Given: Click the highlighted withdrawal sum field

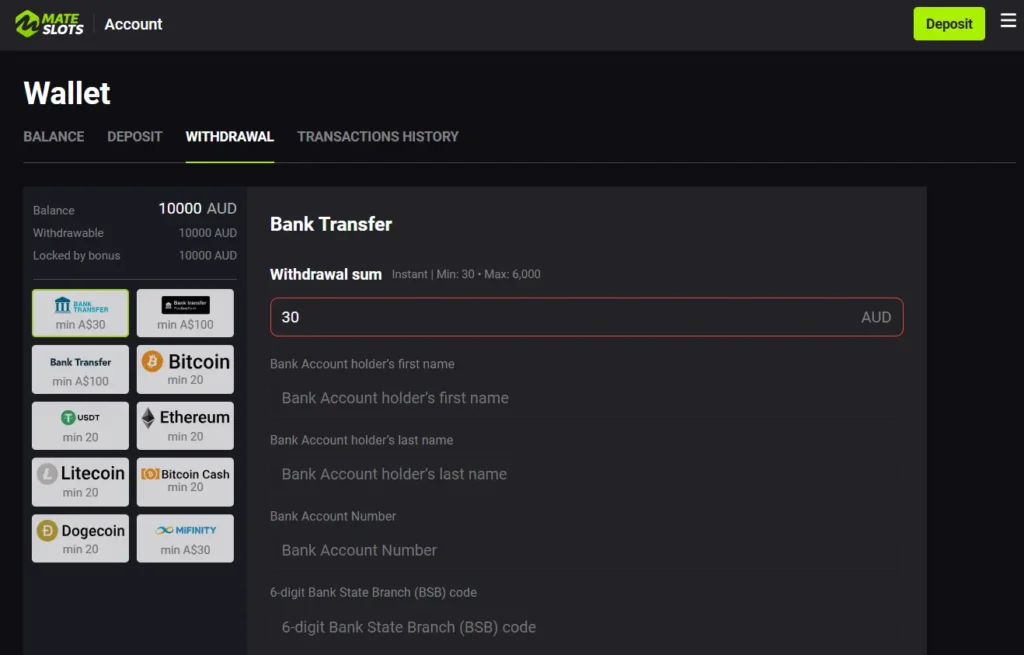Looking at the screenshot, I should [584, 316].
